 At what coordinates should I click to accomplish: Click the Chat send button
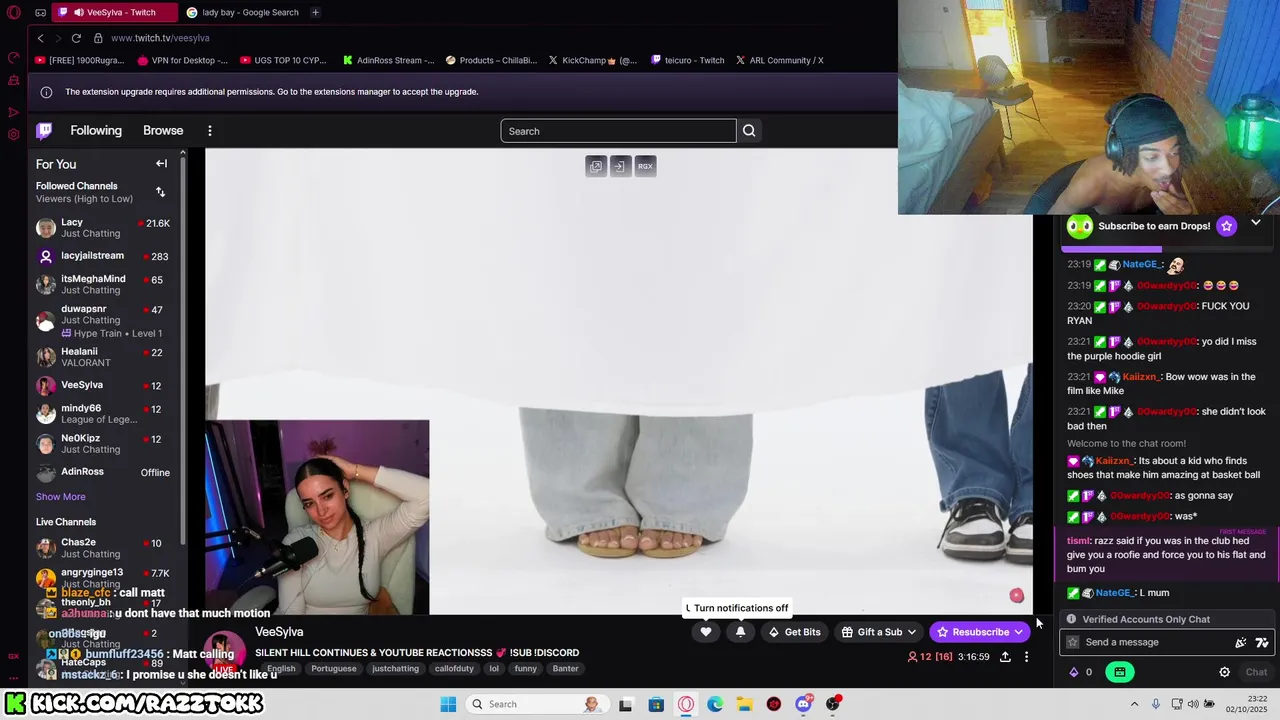click(x=1256, y=672)
